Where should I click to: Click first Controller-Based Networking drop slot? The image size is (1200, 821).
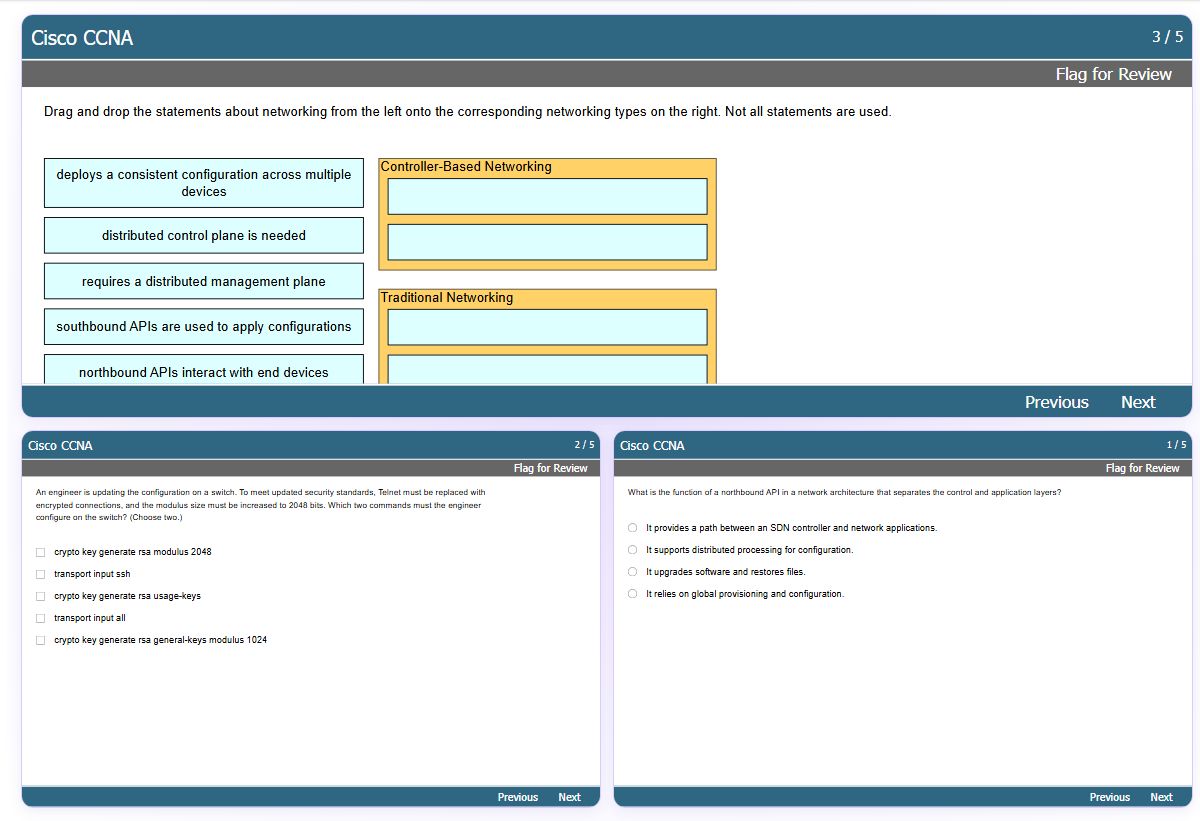coord(547,196)
